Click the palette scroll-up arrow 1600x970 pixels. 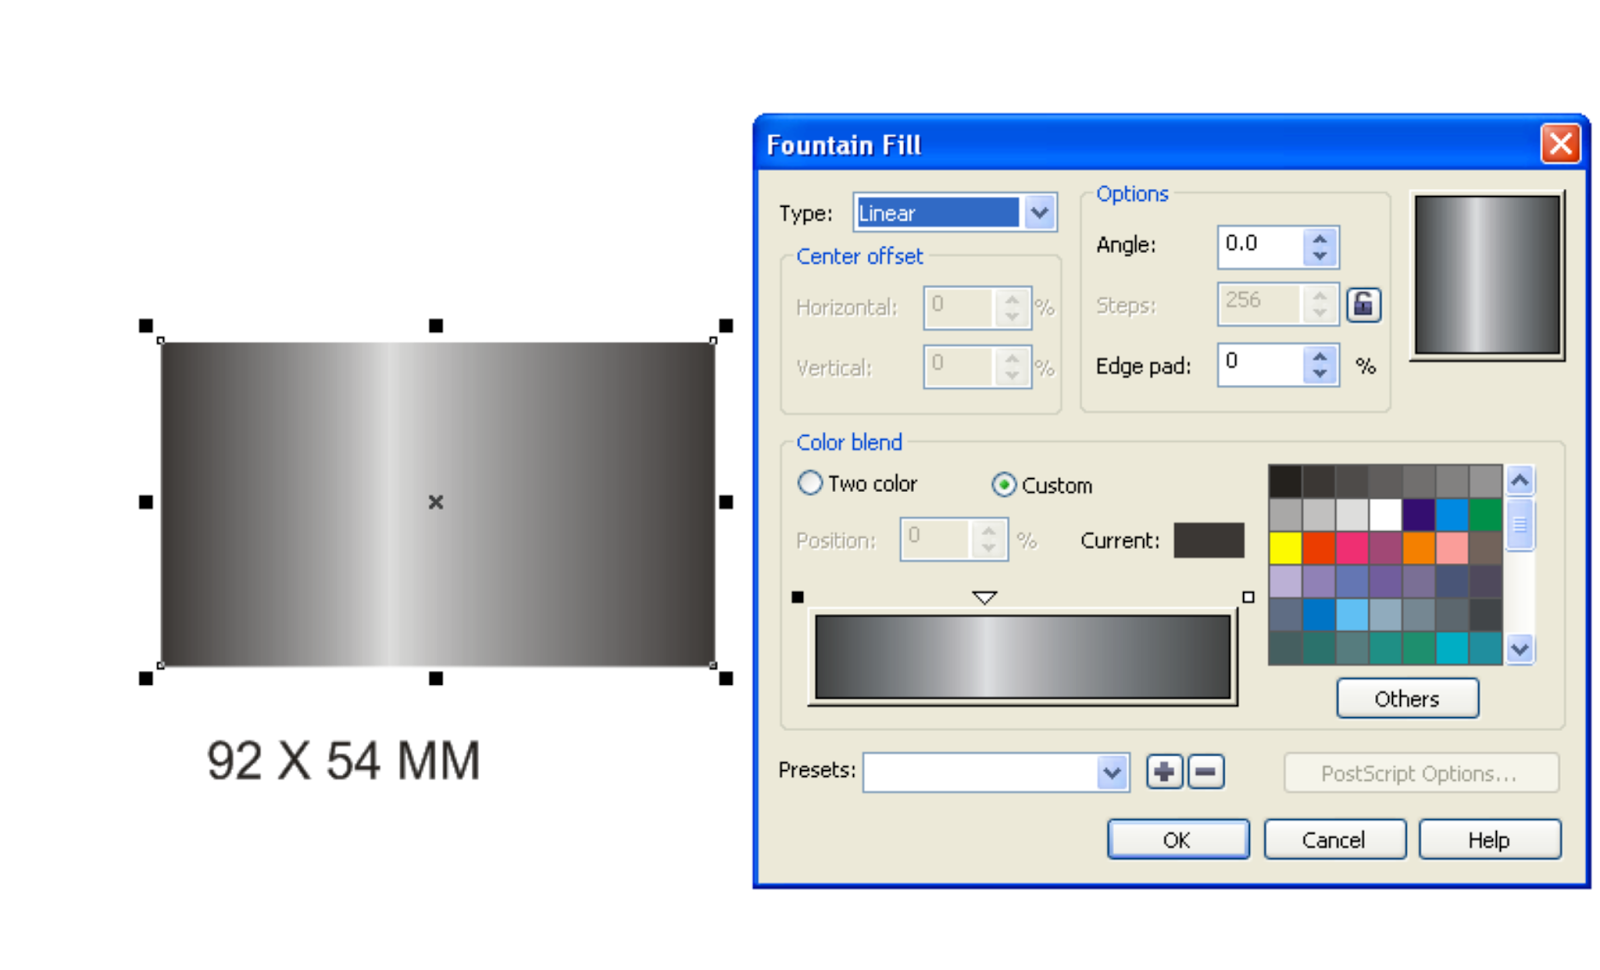pyautogui.click(x=1520, y=480)
